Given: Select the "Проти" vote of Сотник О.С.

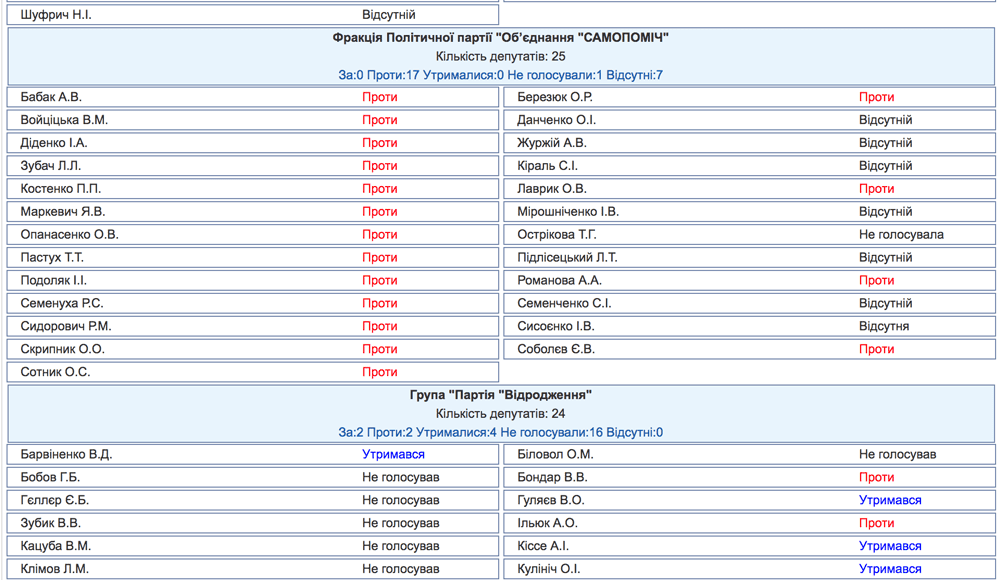Looking at the screenshot, I should [x=379, y=373].
